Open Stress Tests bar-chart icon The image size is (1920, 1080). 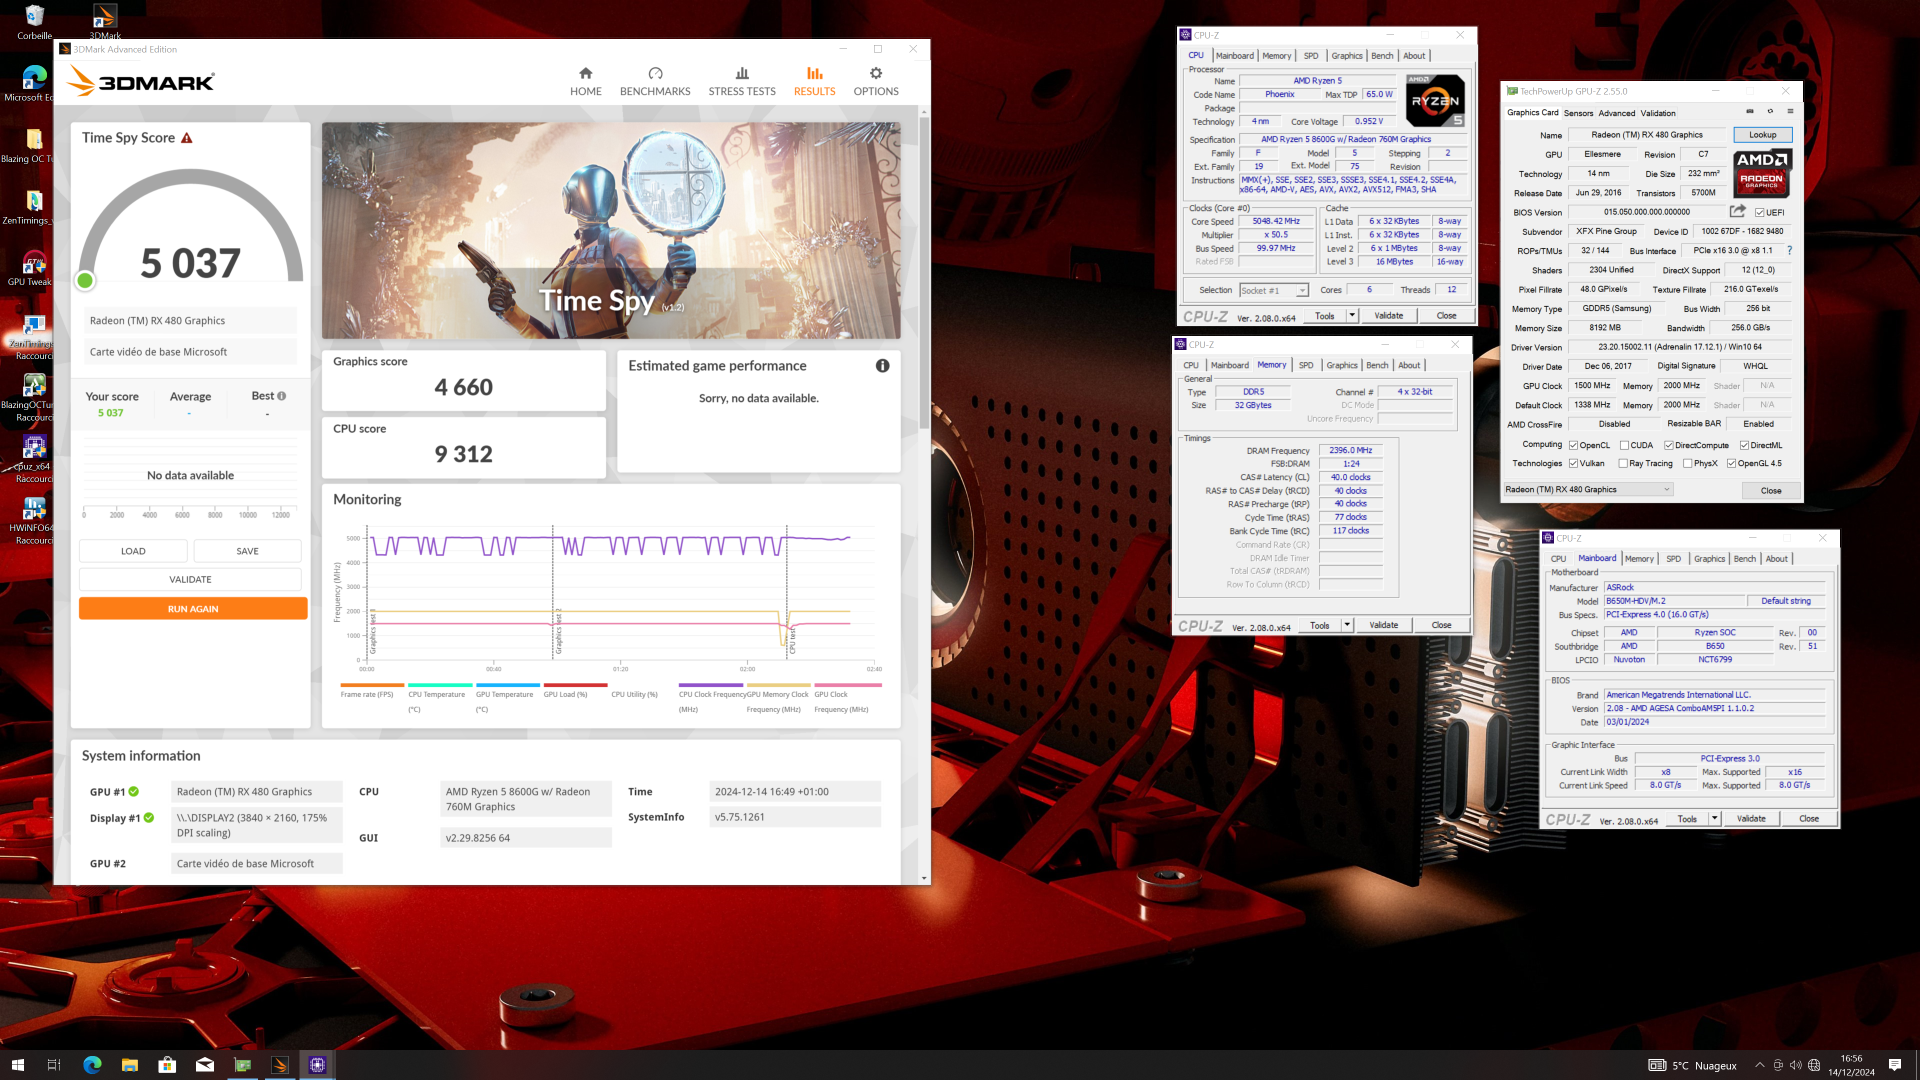pyautogui.click(x=742, y=73)
